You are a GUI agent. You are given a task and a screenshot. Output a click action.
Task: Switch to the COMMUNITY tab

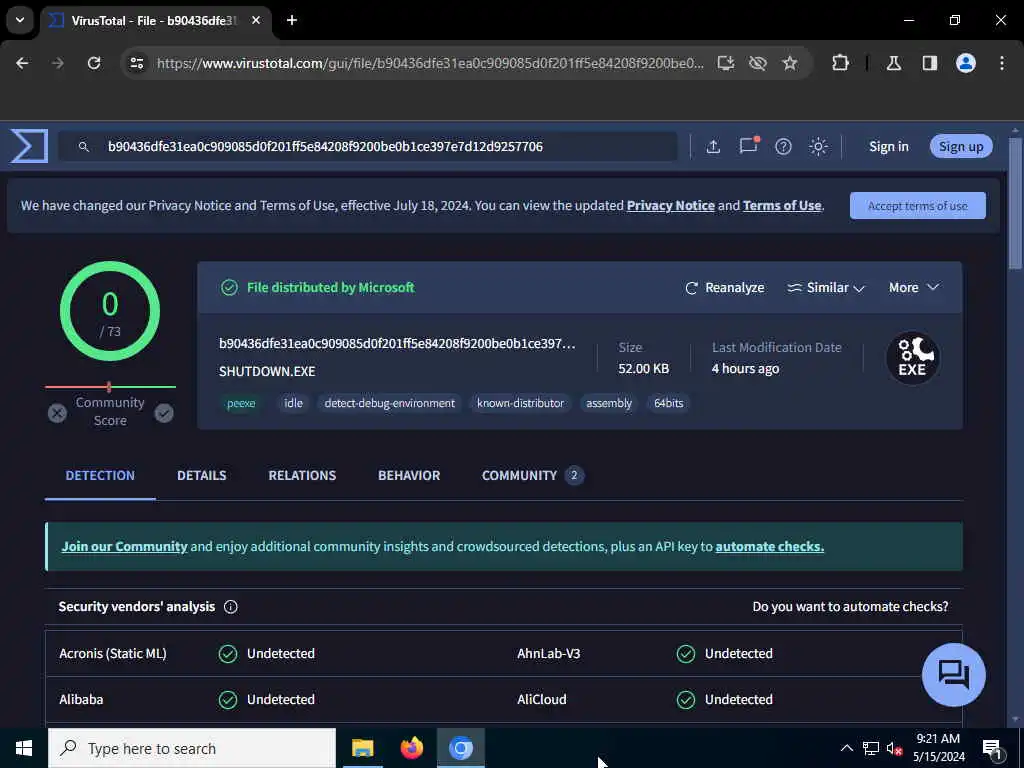click(532, 475)
